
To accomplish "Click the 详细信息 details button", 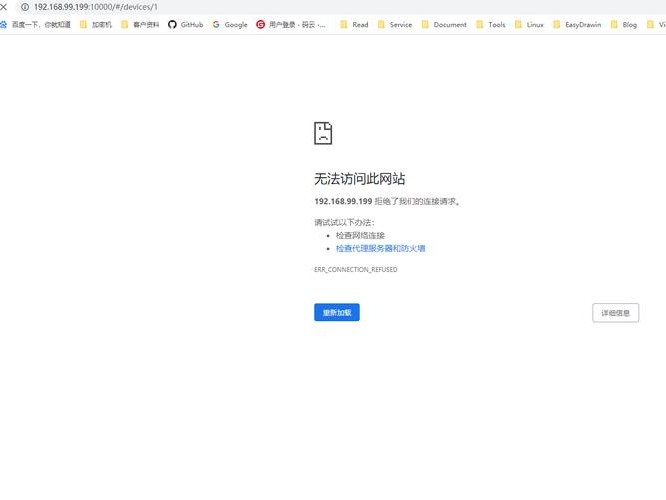I will (615, 313).
